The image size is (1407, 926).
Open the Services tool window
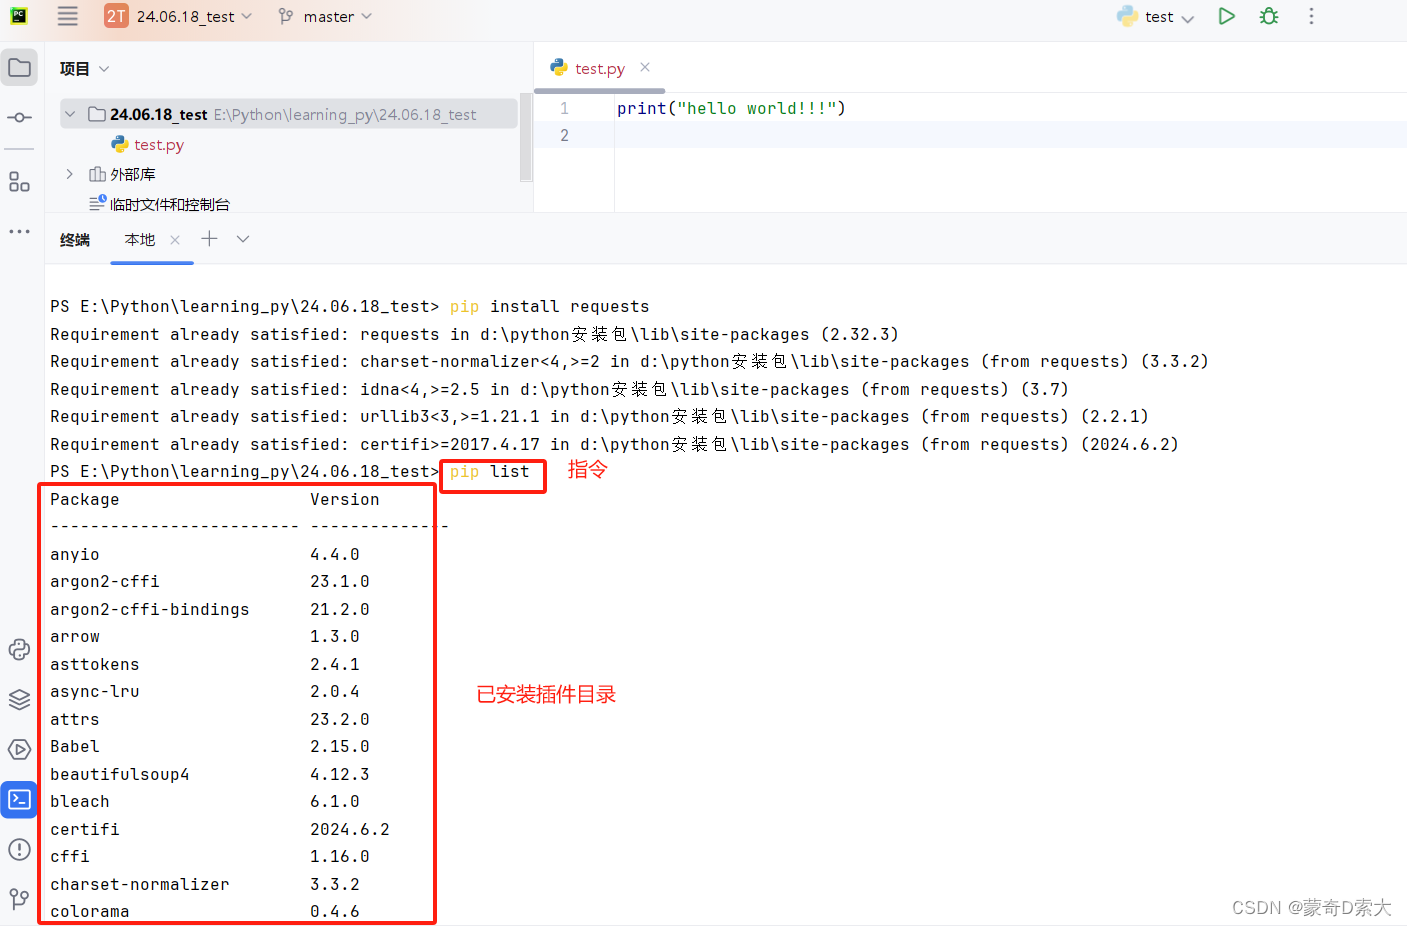pos(19,749)
